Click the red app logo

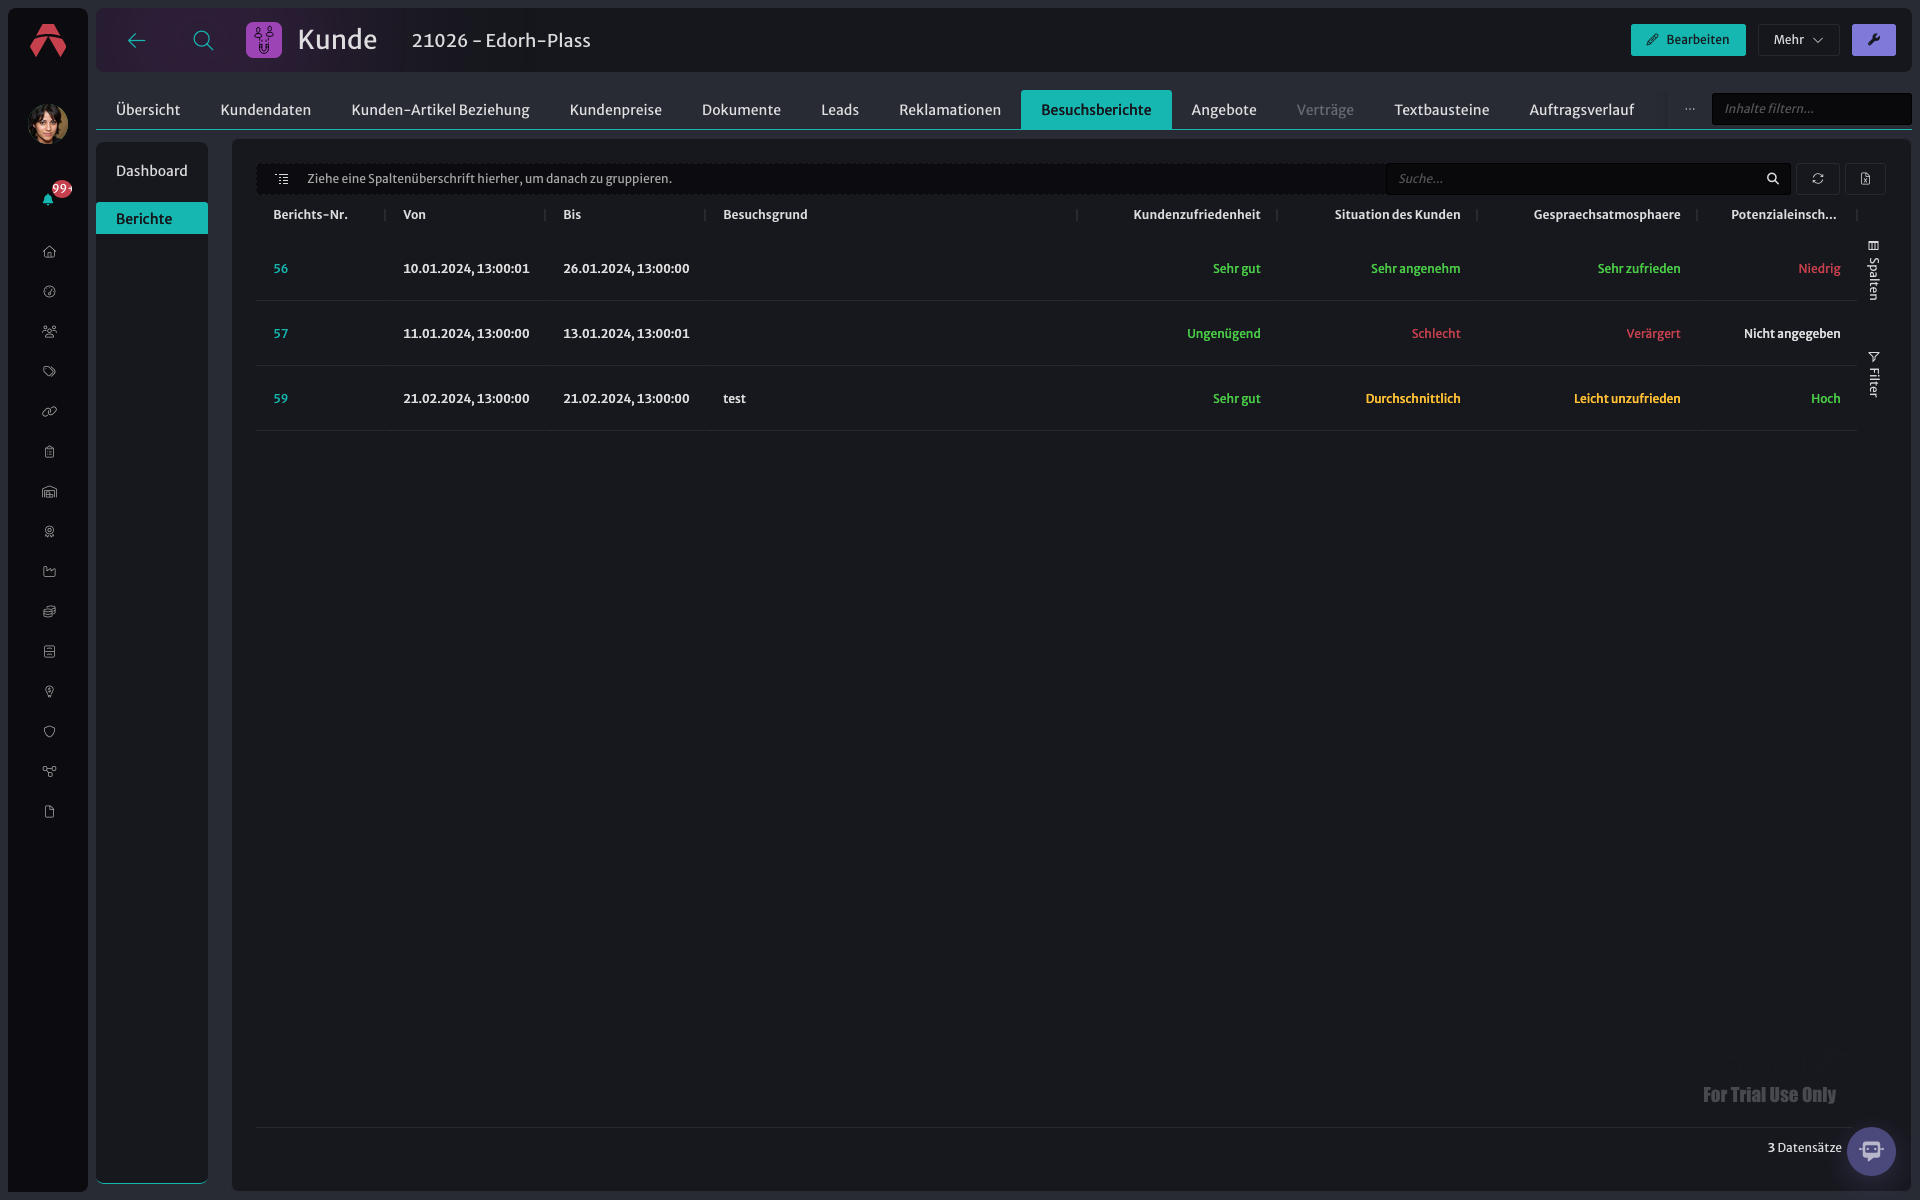tap(48, 40)
